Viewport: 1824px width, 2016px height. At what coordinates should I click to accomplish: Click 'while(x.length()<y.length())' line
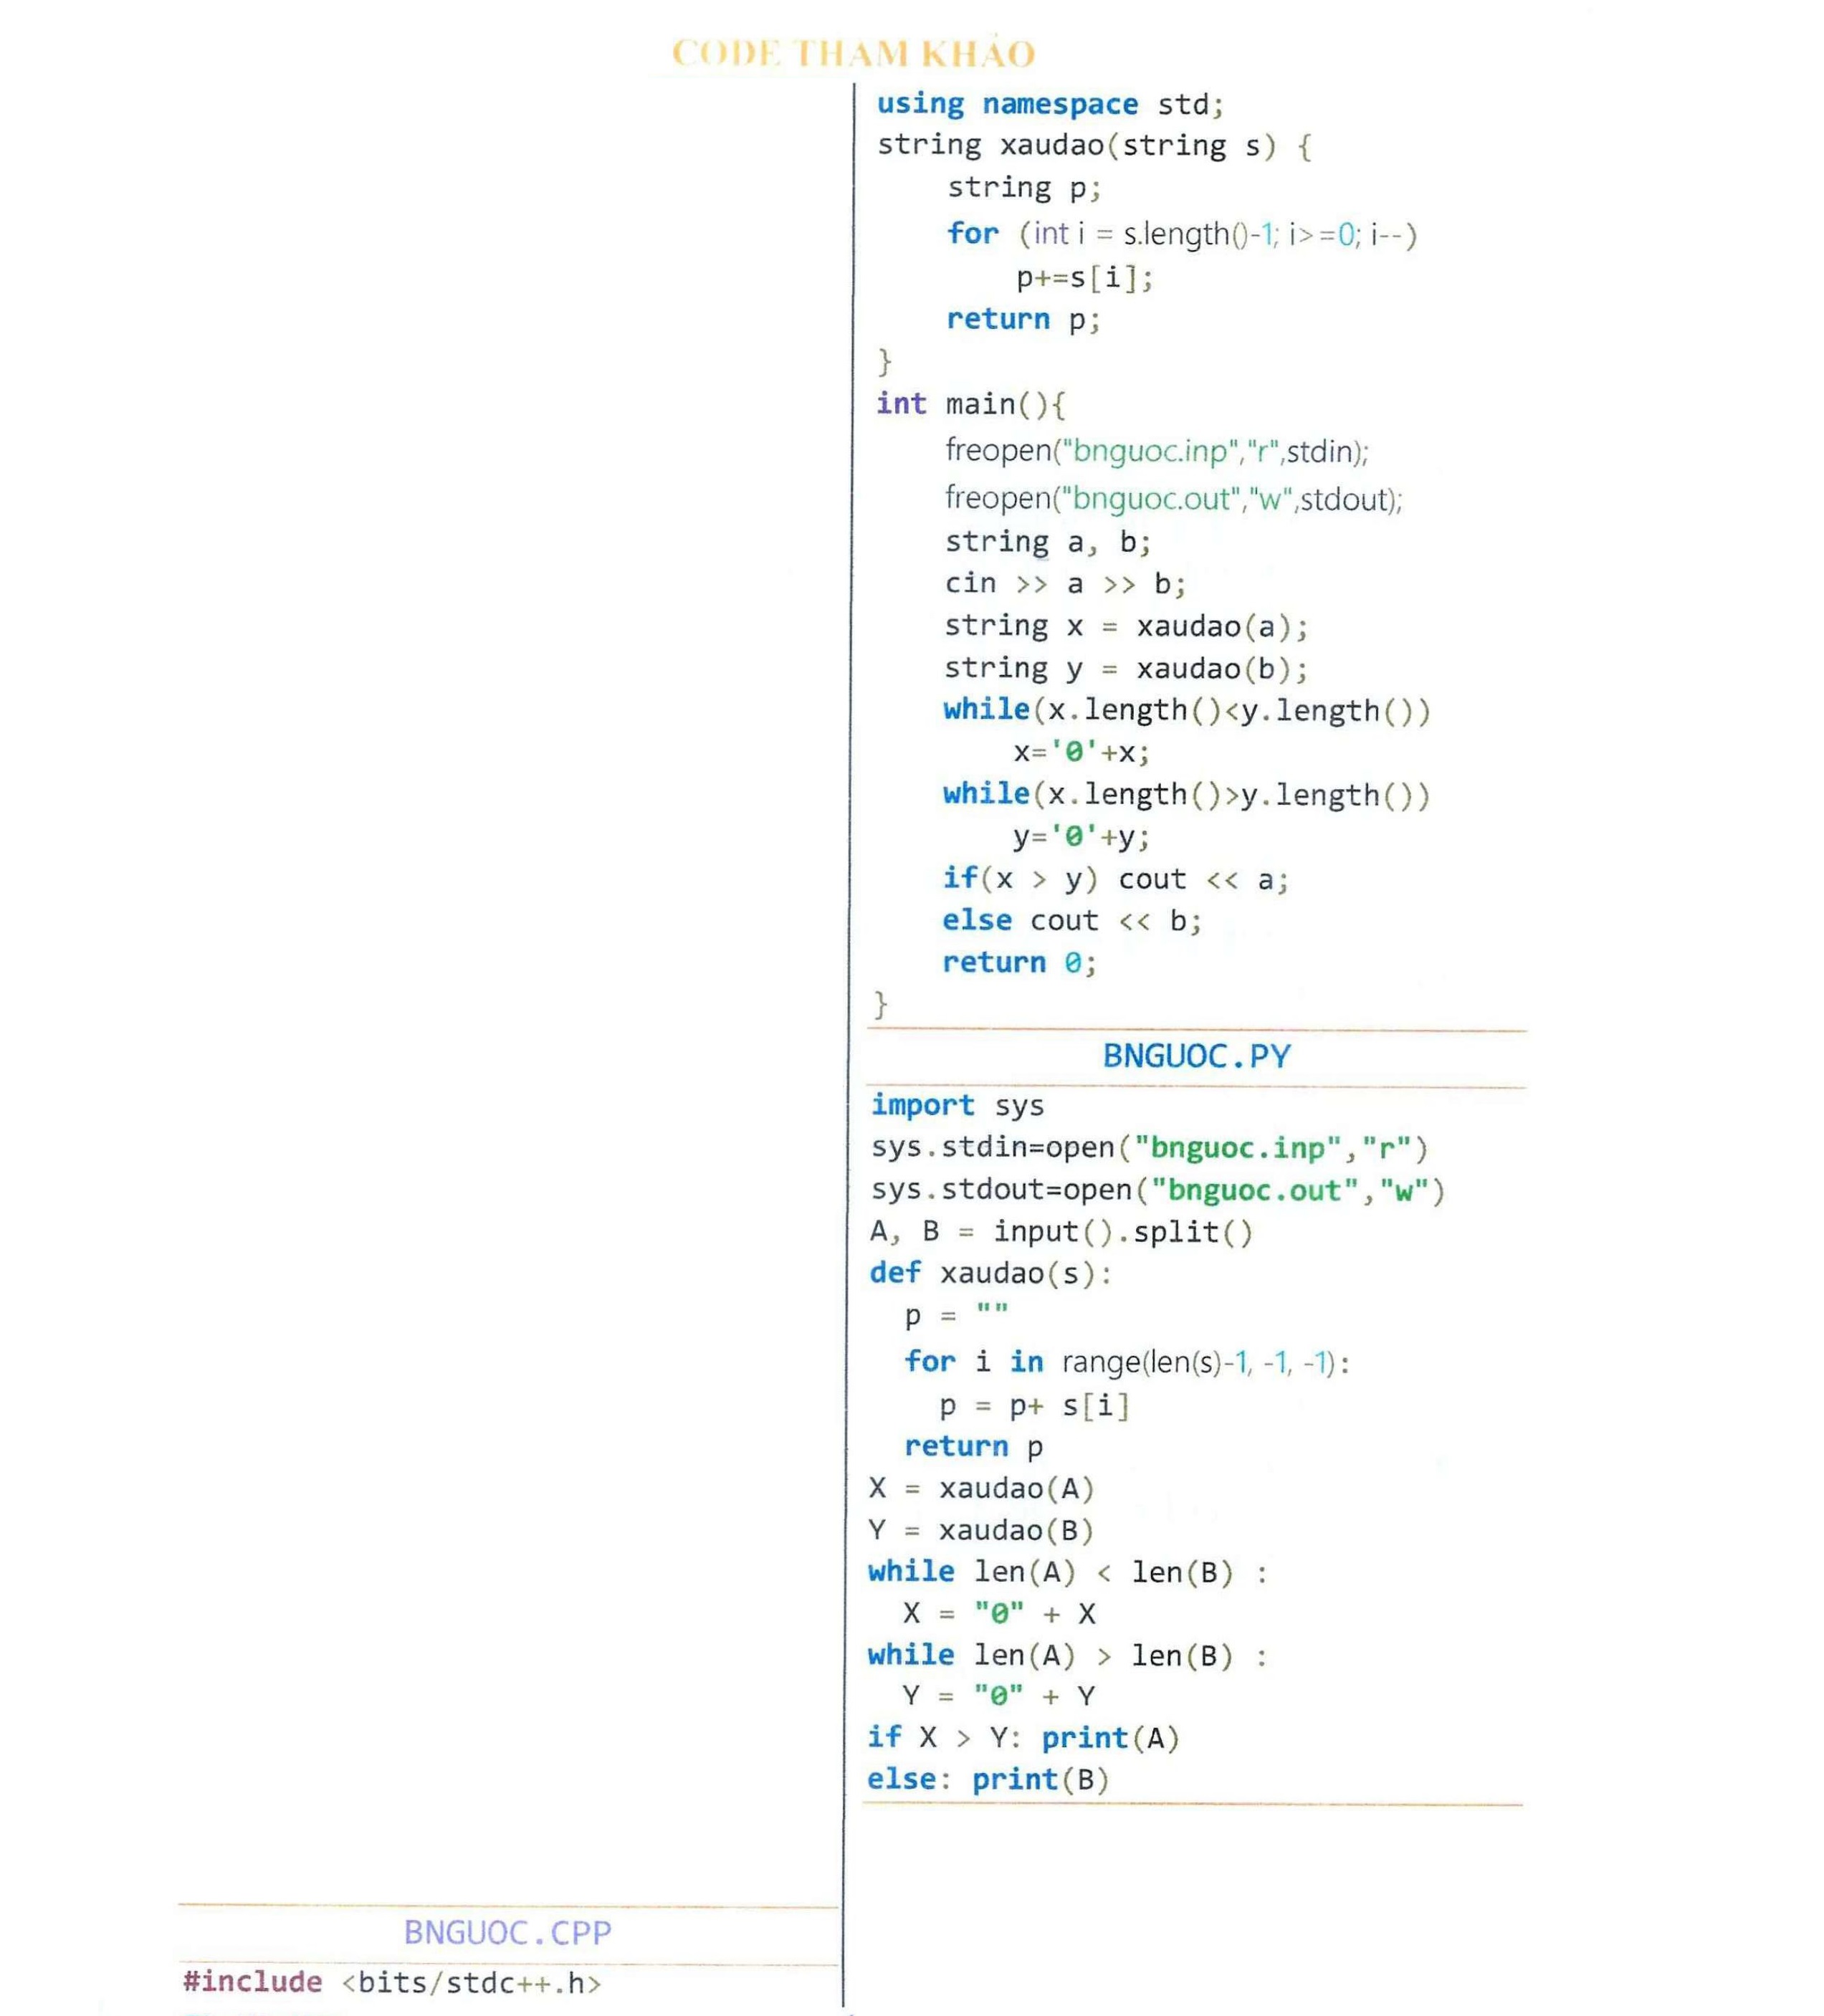(x=1187, y=710)
